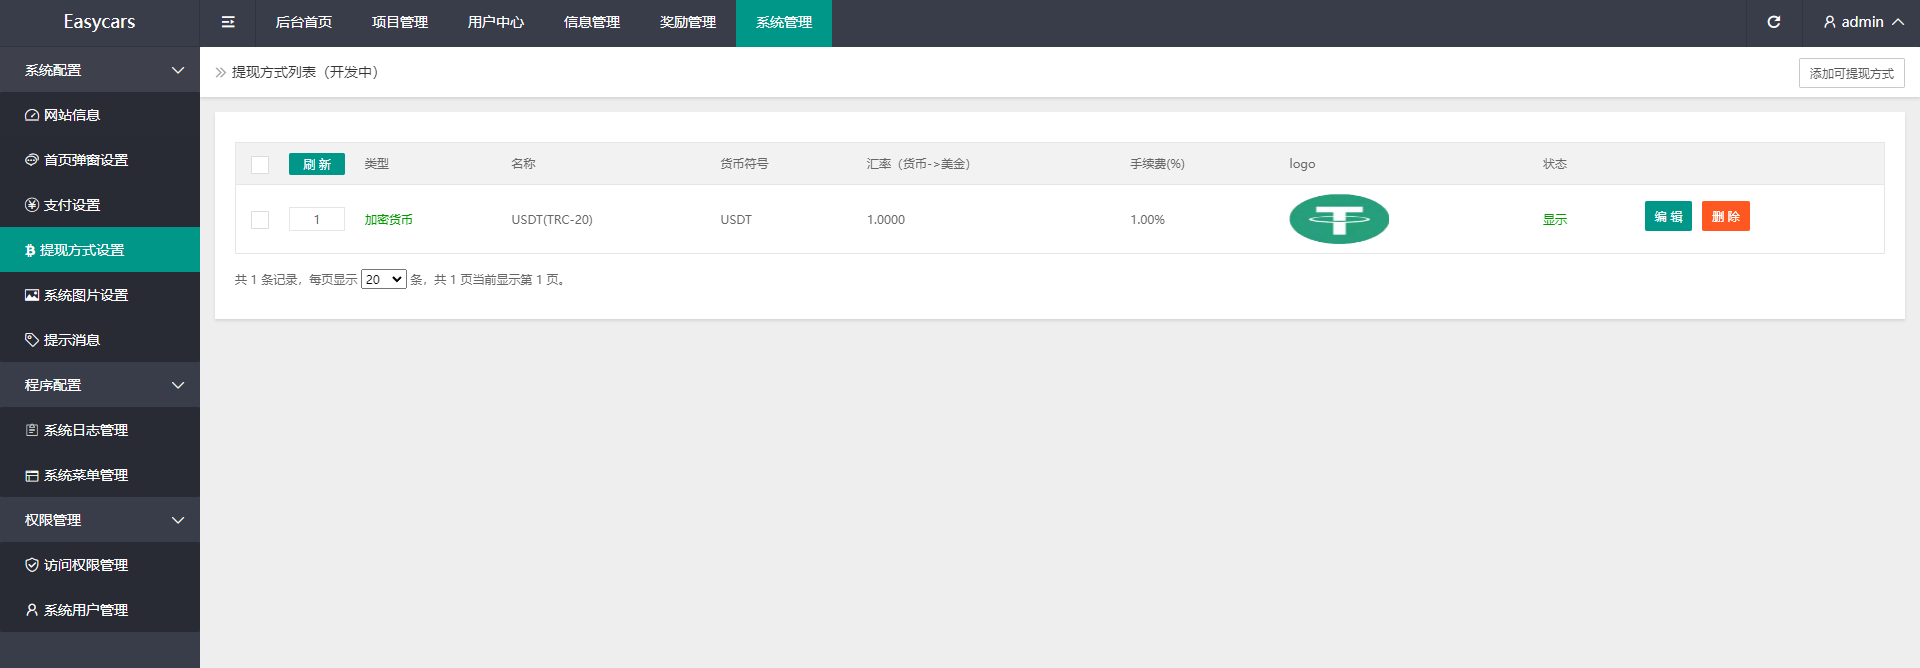This screenshot has height=668, width=1920.
Task: Toggle the 显示 status of USDT row
Action: 1554,220
